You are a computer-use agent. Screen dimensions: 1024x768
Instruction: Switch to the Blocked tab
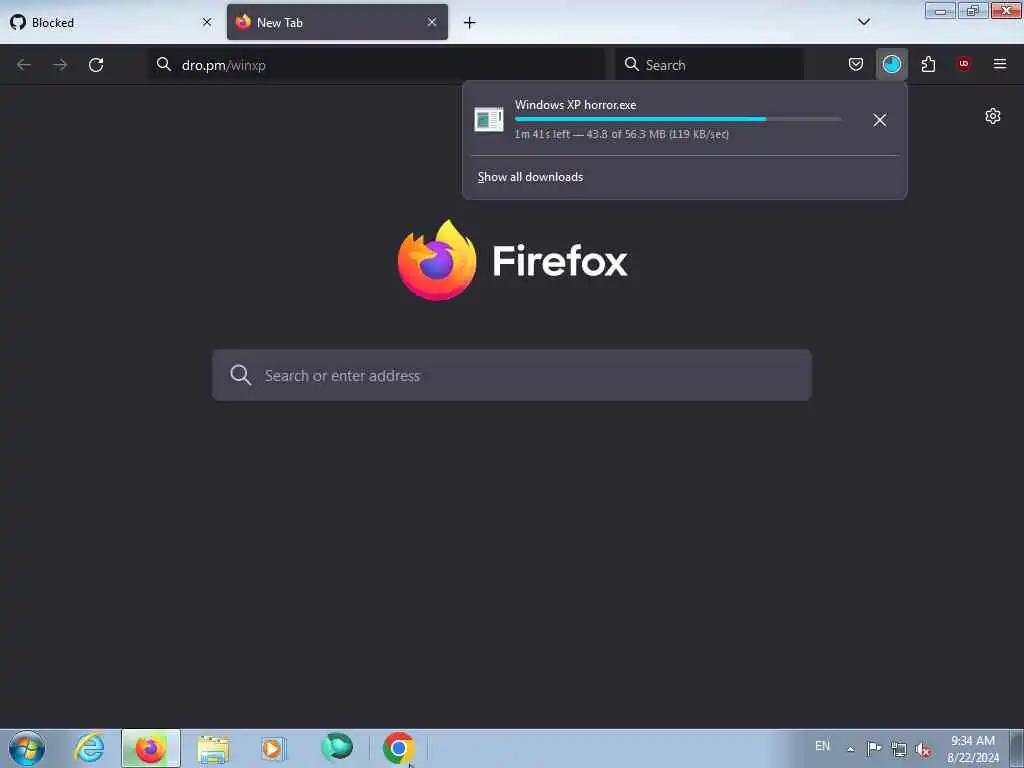coord(110,22)
